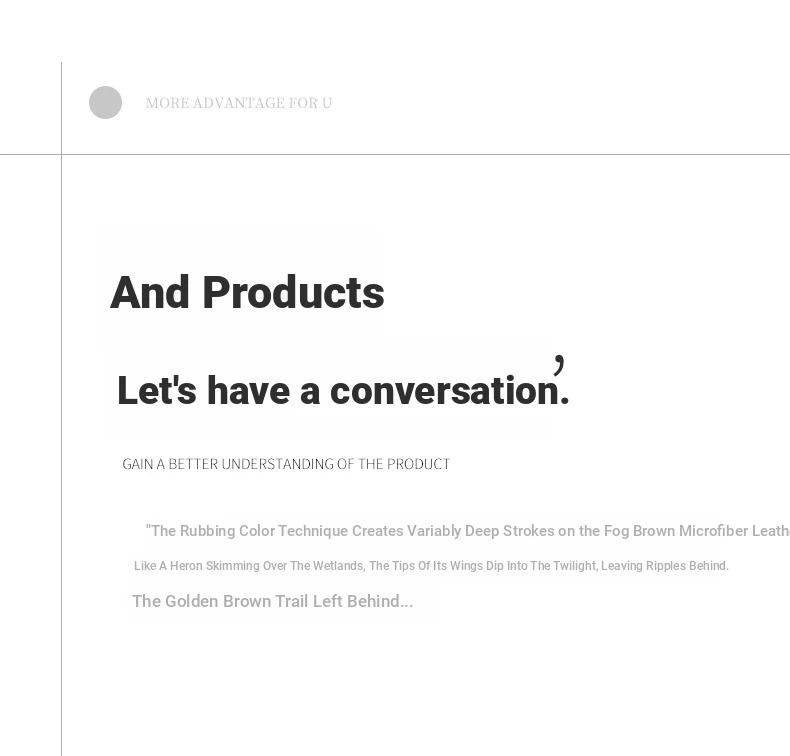790x756 pixels.
Task: Click the word "conversation" in the heading
Action: pyautogui.click(x=444, y=390)
